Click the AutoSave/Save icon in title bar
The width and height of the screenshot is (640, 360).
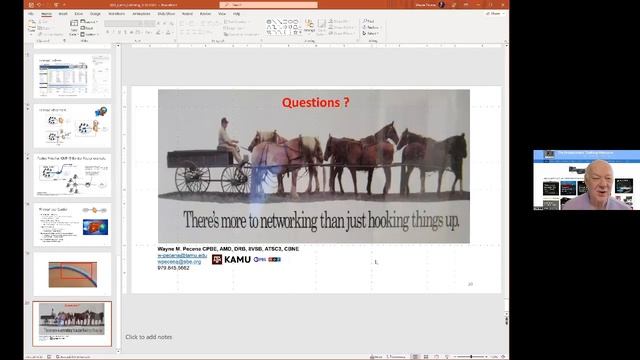coord(31,5)
